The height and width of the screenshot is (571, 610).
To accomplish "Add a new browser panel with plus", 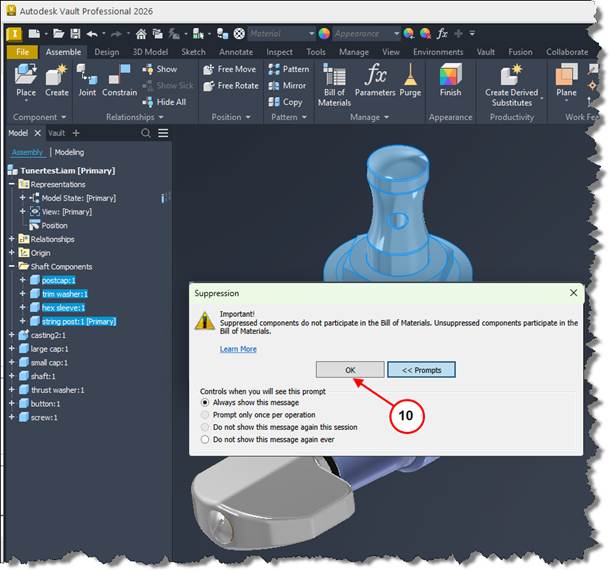I will pos(76,133).
